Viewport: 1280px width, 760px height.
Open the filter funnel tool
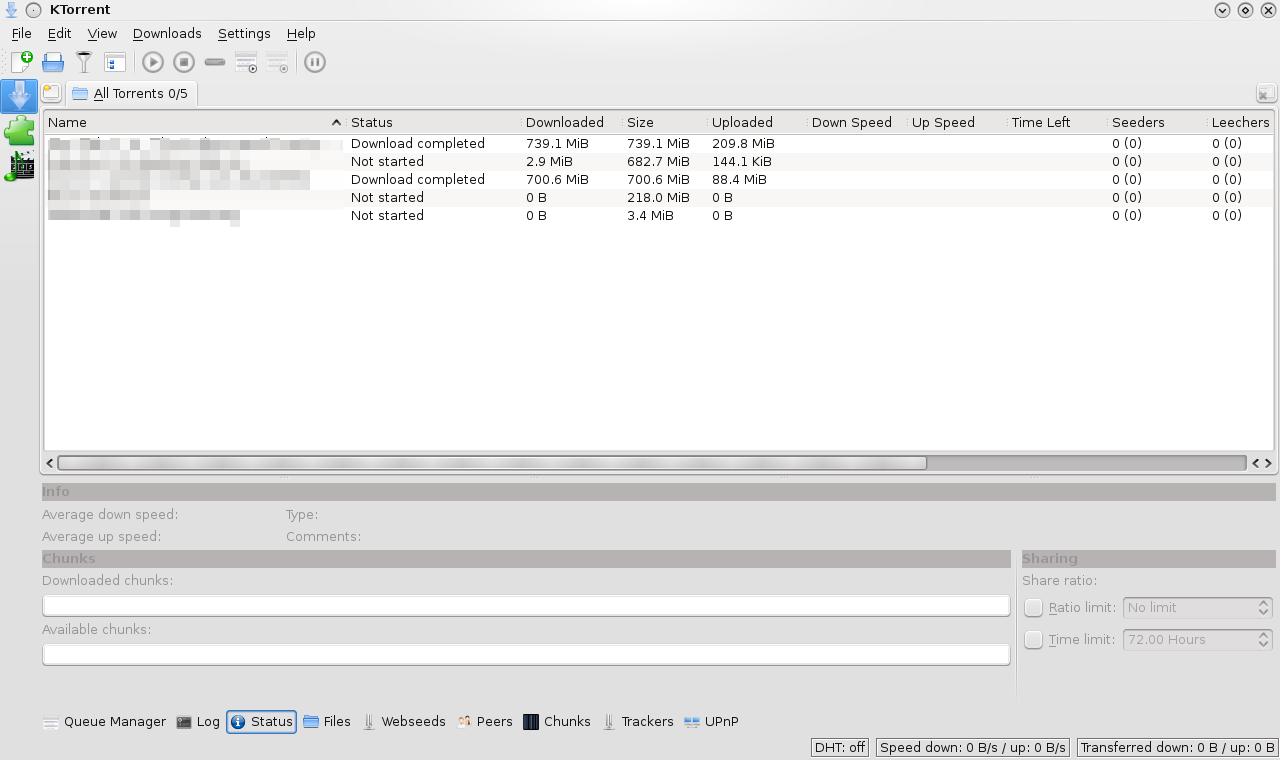tap(84, 62)
